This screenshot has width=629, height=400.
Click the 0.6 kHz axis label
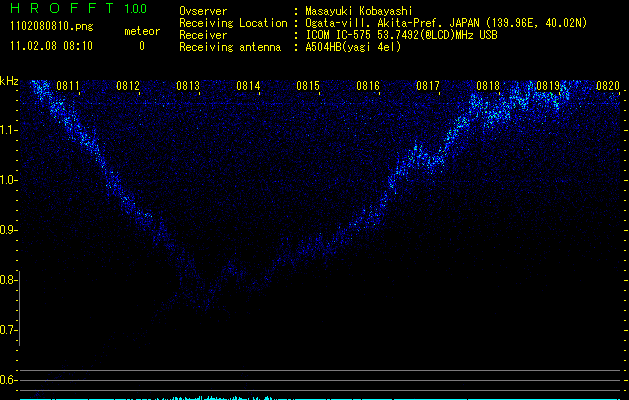8,380
